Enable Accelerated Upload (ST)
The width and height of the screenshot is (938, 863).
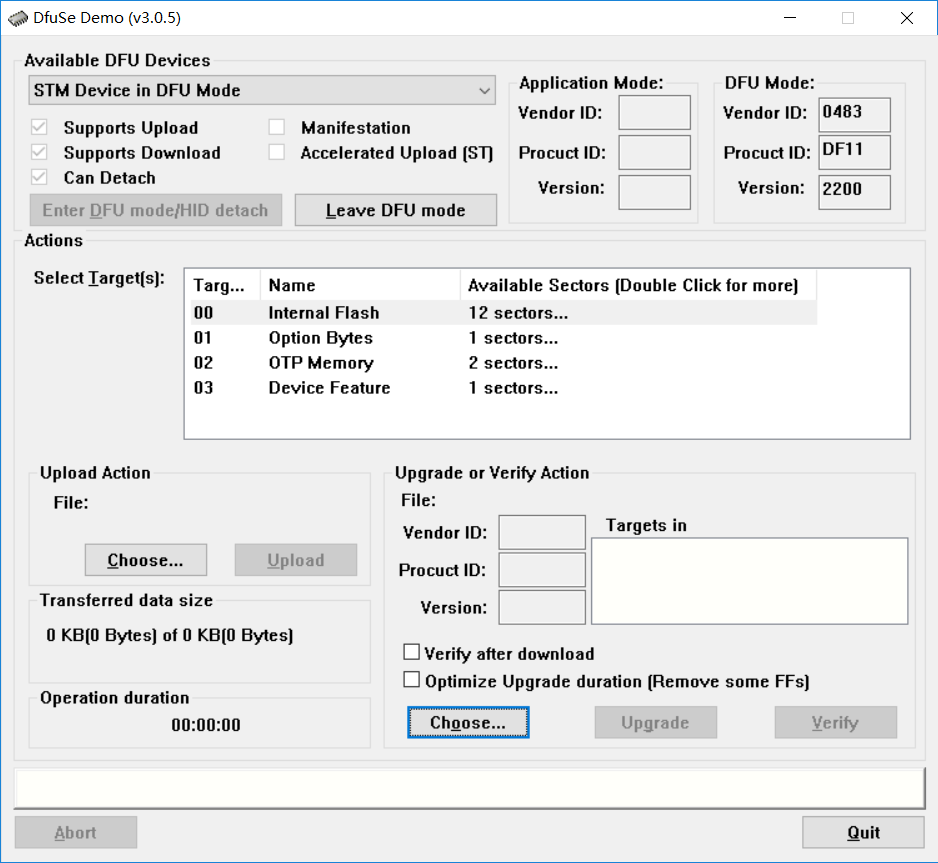[276, 152]
